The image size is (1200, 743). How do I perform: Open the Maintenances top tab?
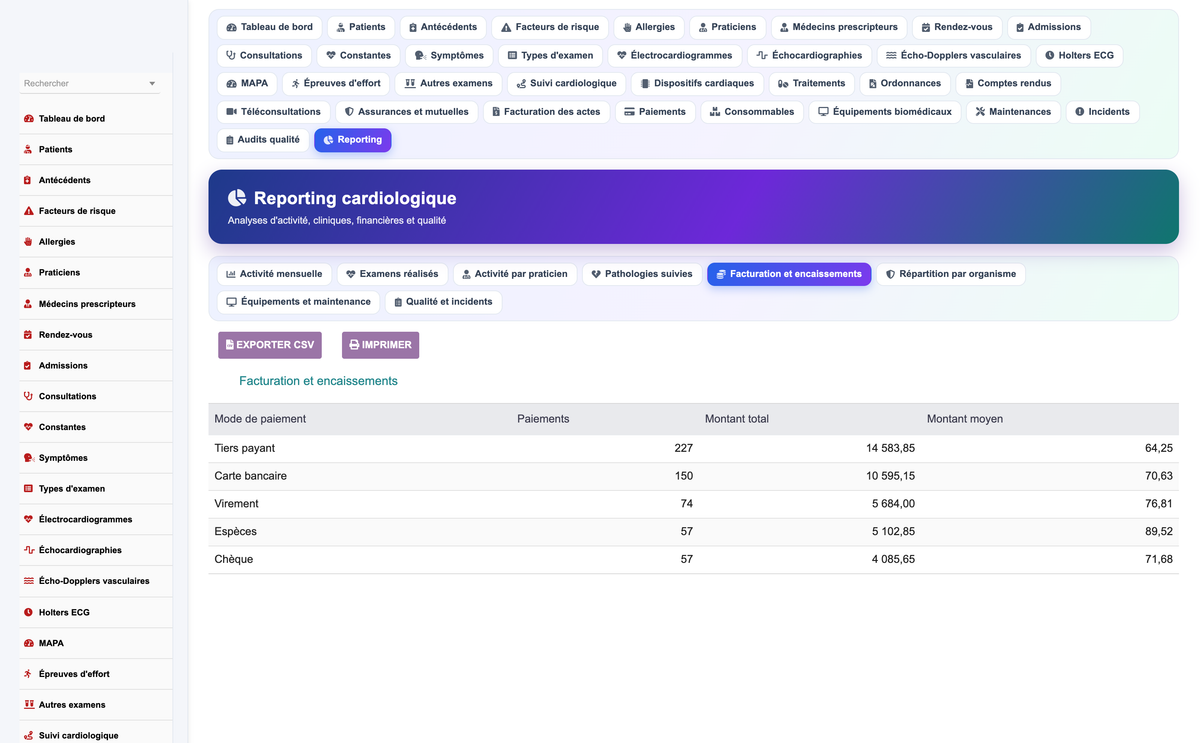[x=1013, y=111]
